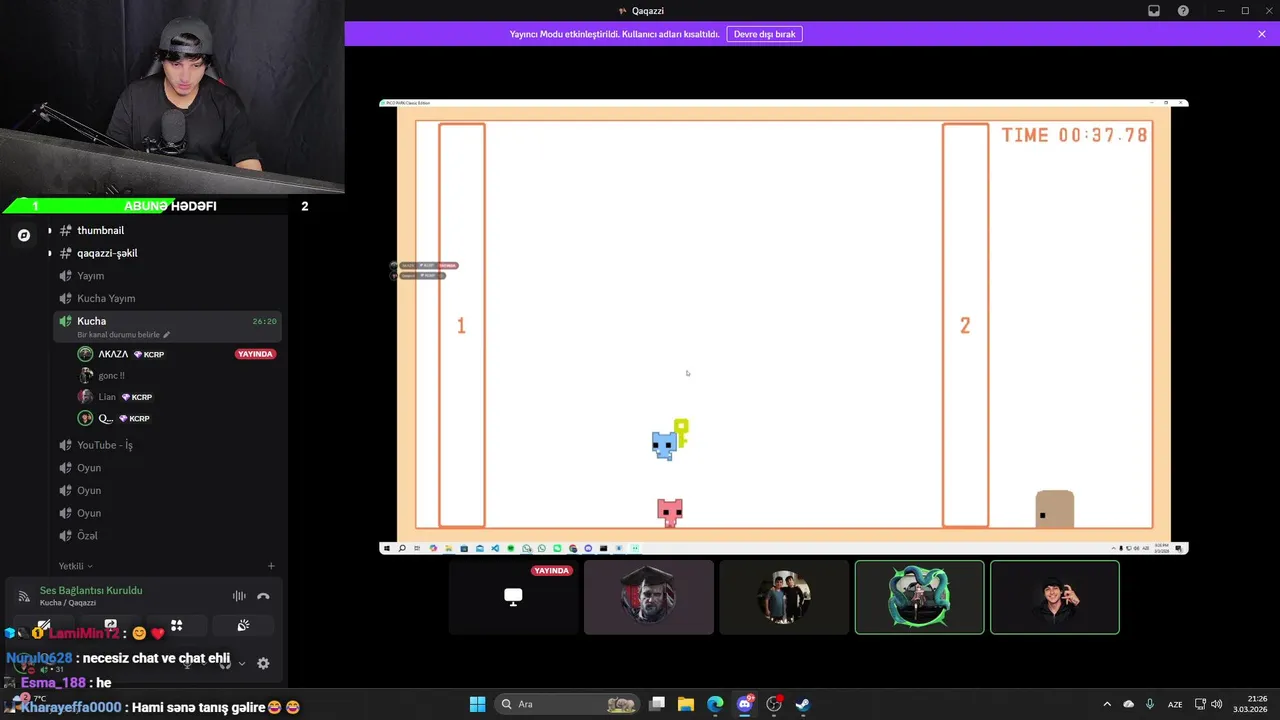This screenshot has height=720, width=1280.
Task: Open the volume tray icon
Action: click(x=1216, y=704)
